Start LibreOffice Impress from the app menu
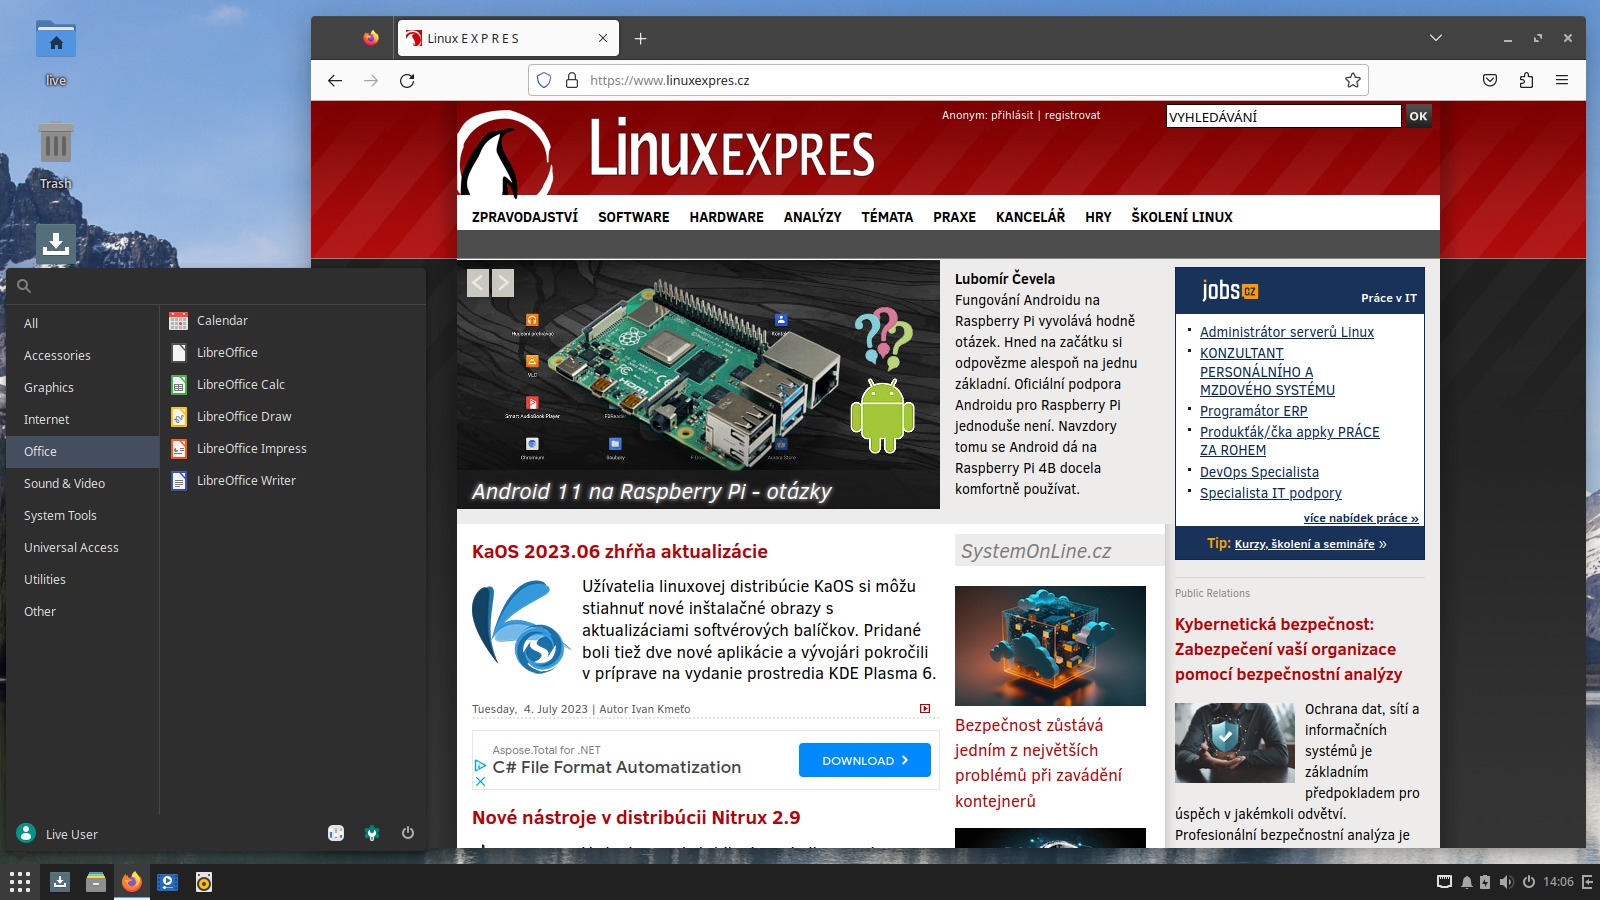Viewport: 1600px width, 900px height. (251, 449)
